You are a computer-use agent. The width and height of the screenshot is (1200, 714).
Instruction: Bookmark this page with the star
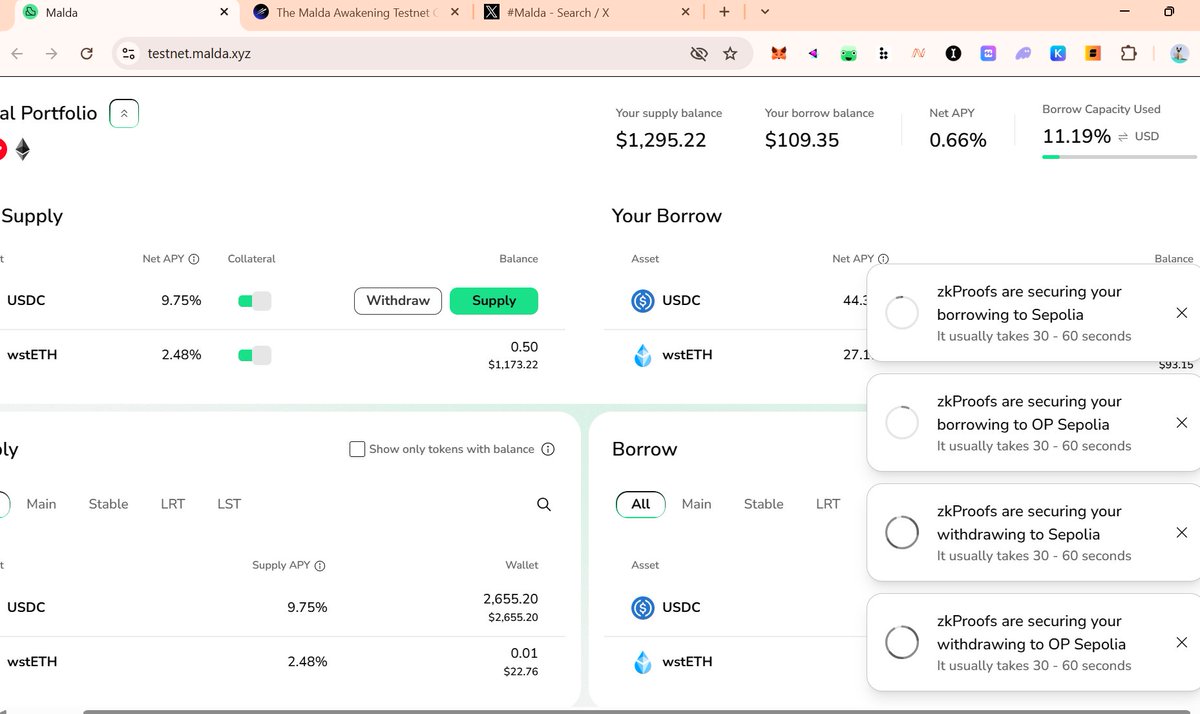[x=730, y=54]
